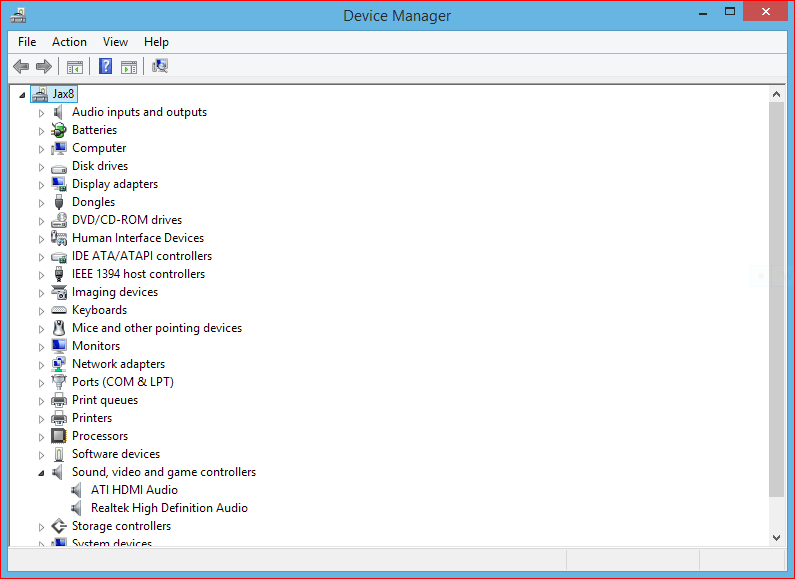Close the Device Manager window
The width and height of the screenshot is (795, 579).
point(766,12)
